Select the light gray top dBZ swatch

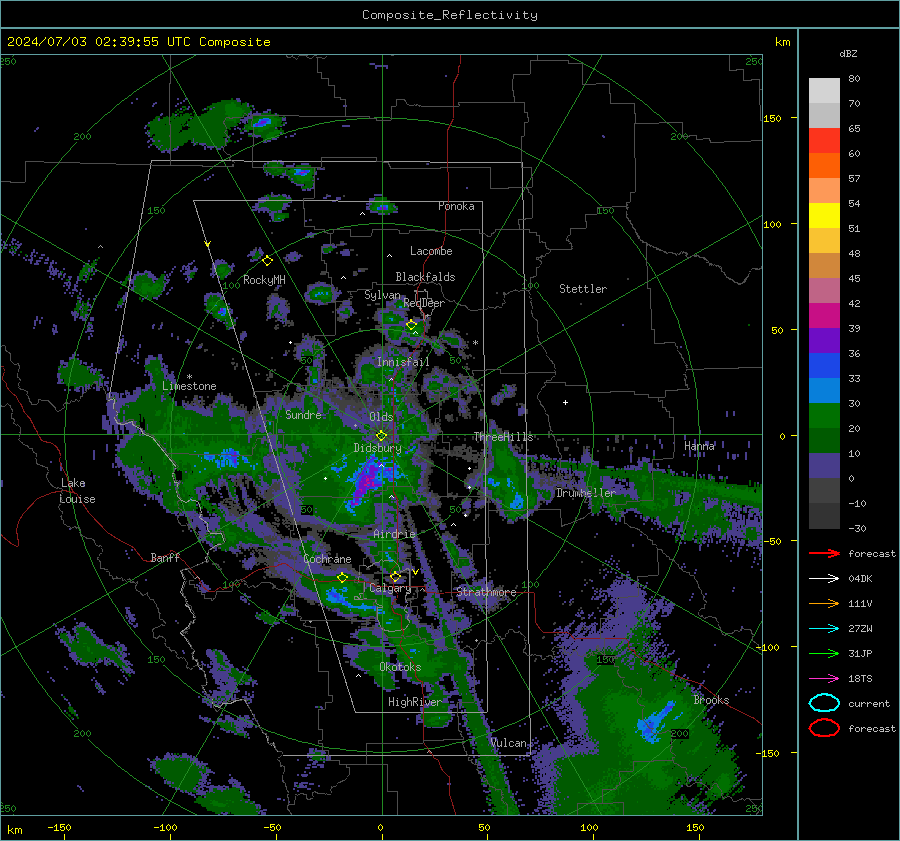824,90
